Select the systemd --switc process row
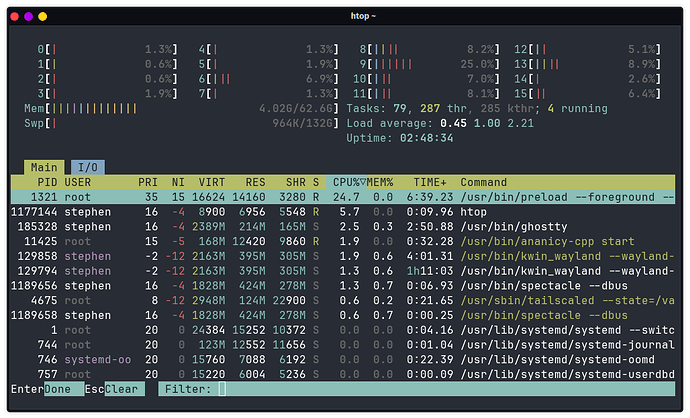690x418 pixels. coord(343,330)
